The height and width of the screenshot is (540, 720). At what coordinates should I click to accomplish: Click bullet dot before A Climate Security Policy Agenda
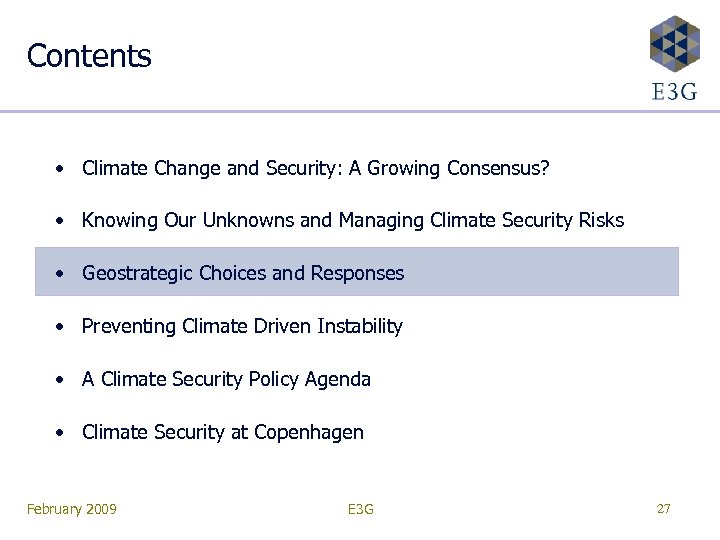tap(62, 379)
